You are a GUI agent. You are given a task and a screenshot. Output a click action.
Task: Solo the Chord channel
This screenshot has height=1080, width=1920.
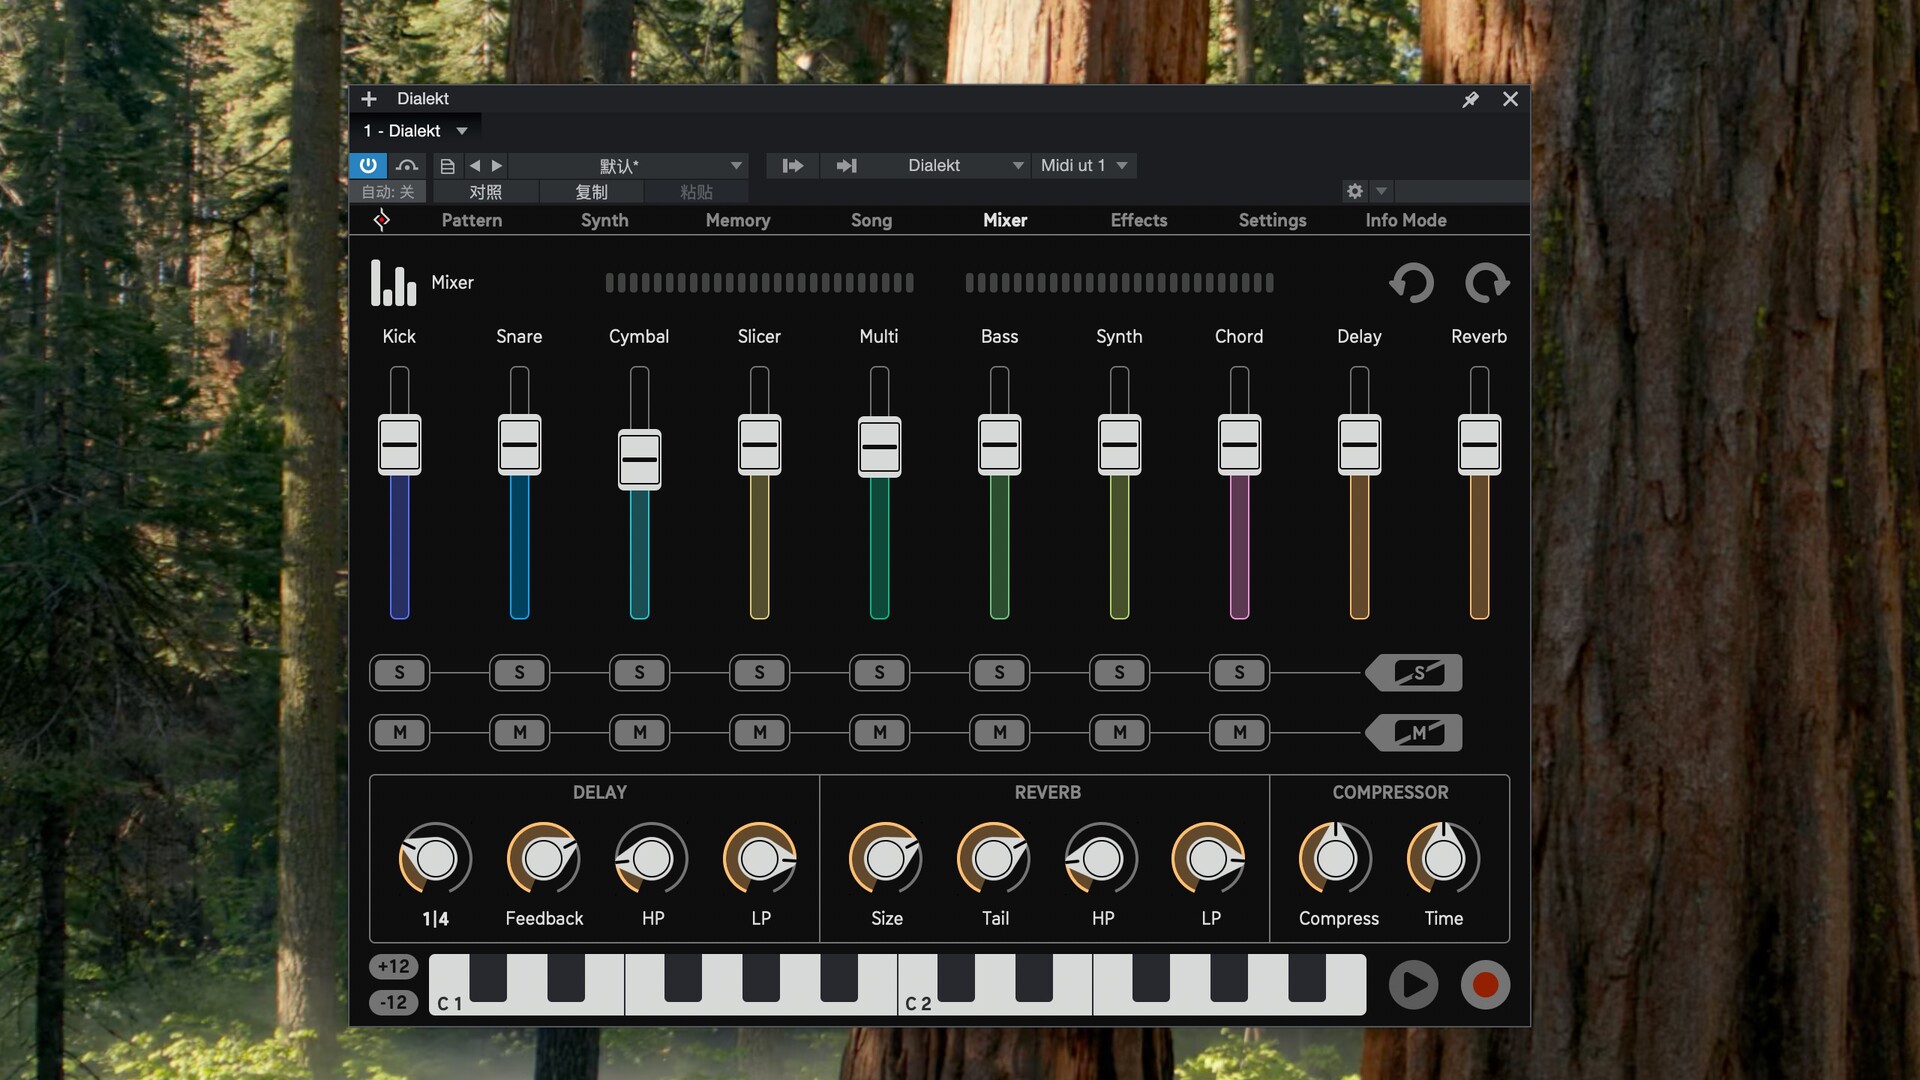coord(1239,673)
